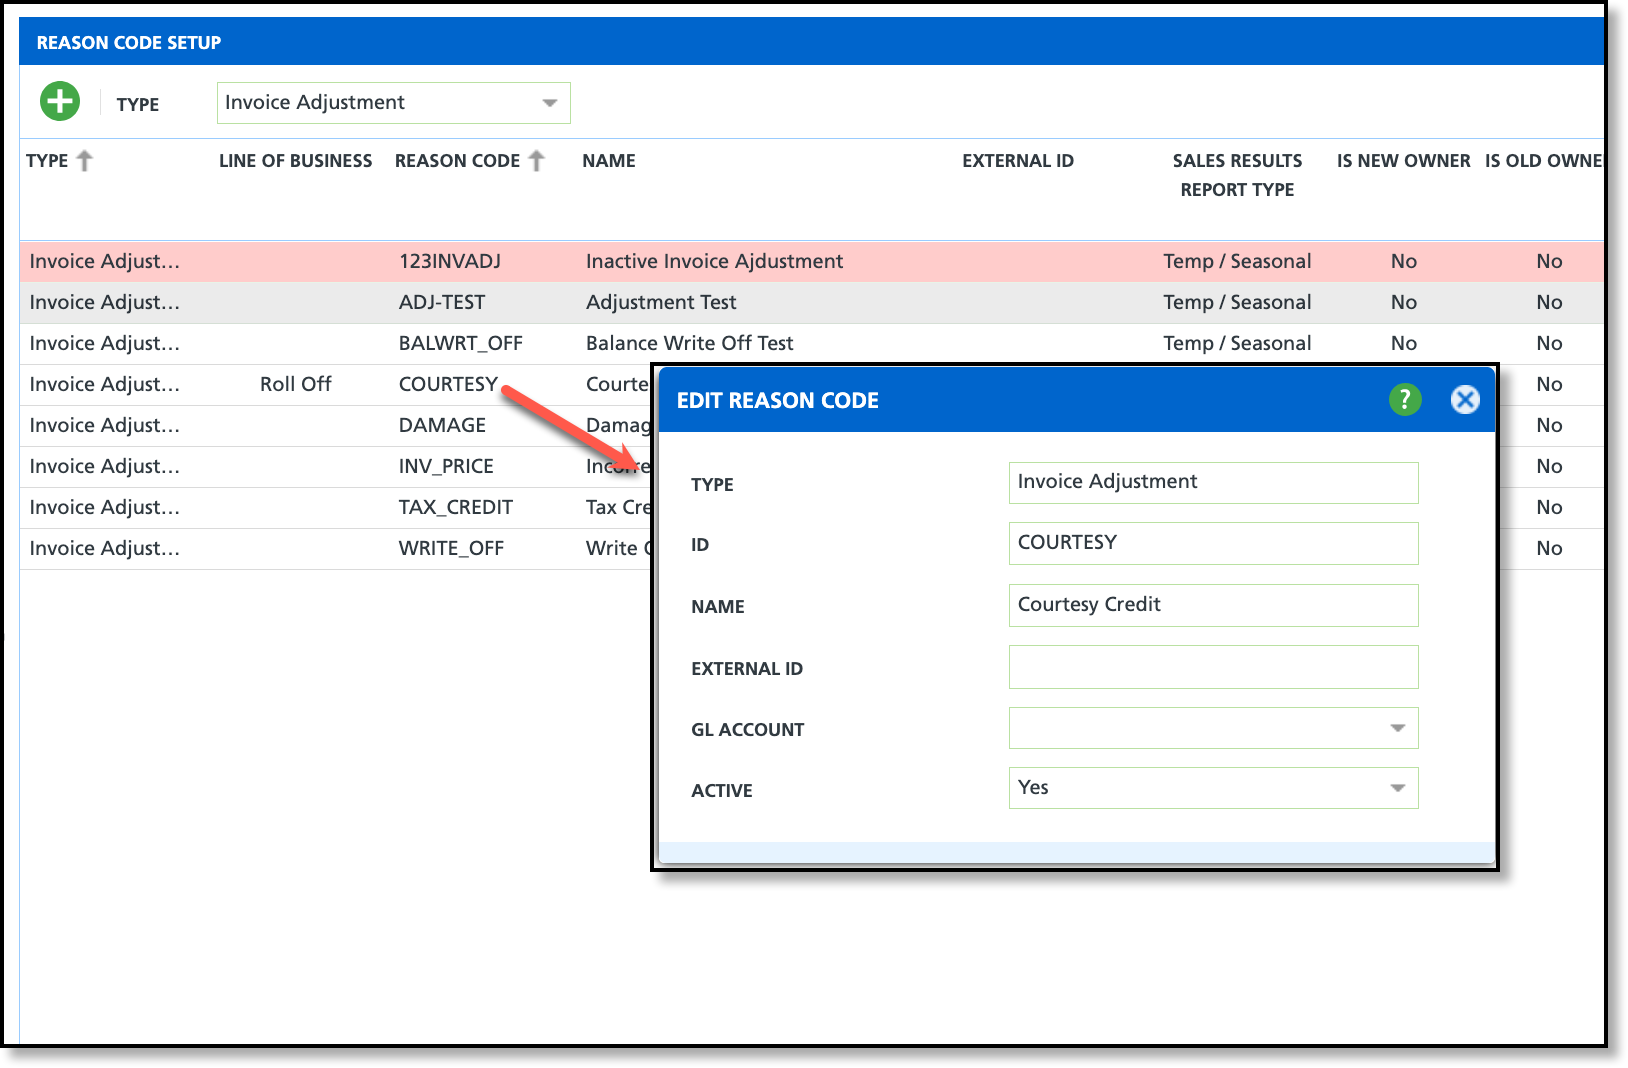
Task: Click the name Balance Write Off Test
Action: tap(690, 343)
